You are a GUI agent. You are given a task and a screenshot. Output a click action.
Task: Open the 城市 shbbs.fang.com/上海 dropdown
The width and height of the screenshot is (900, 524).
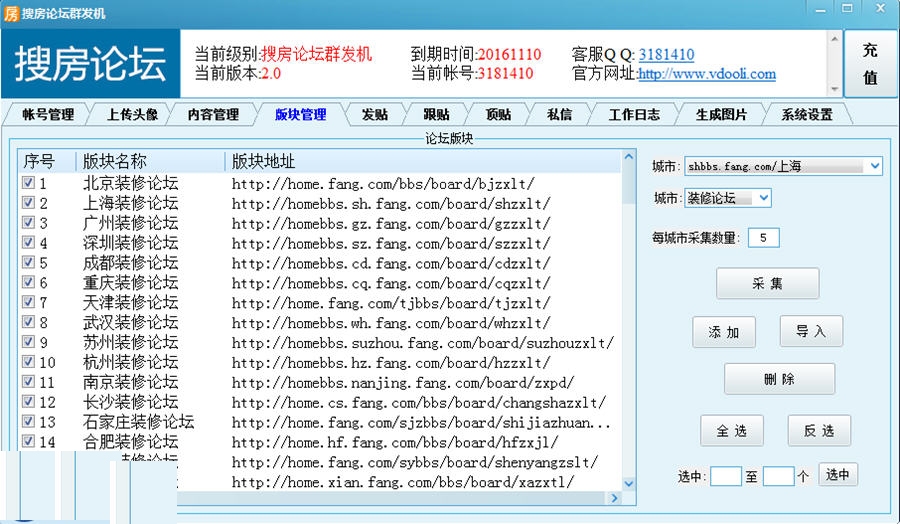tap(783, 166)
